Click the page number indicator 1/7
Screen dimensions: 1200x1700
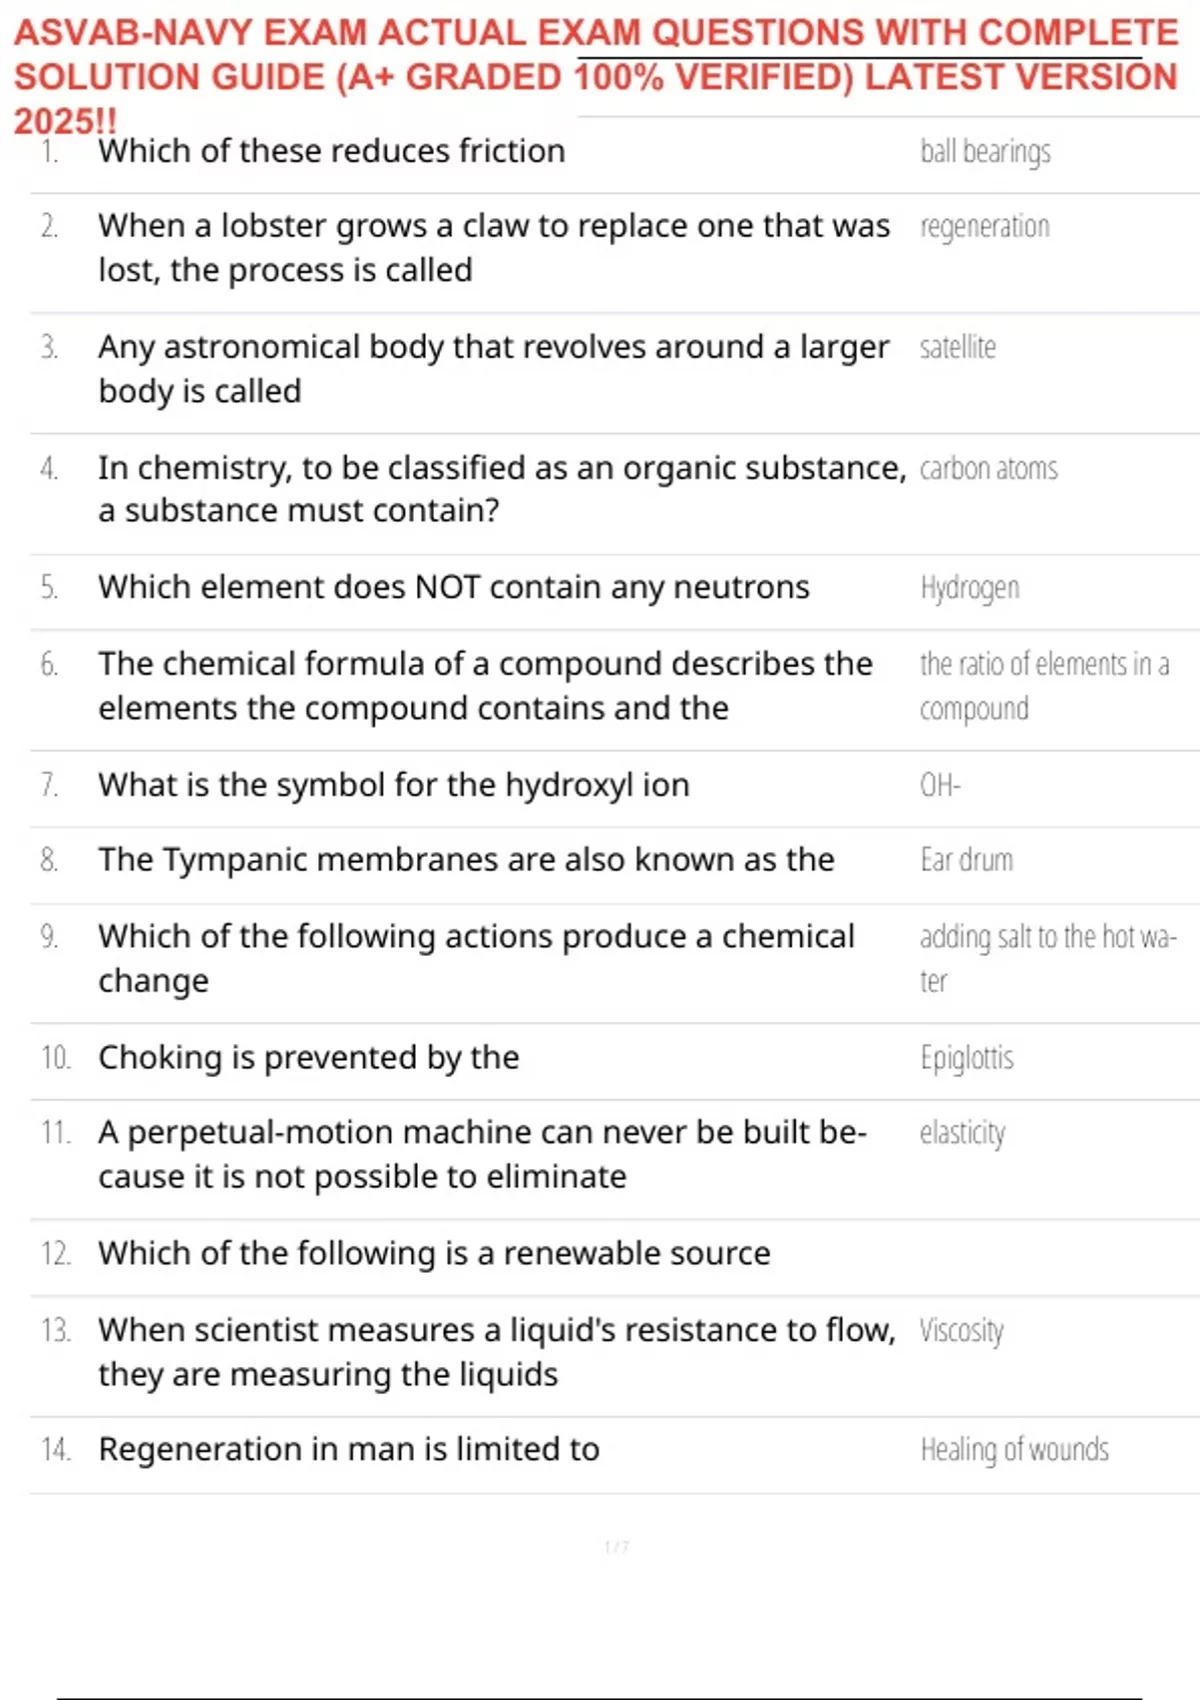tap(616, 1547)
